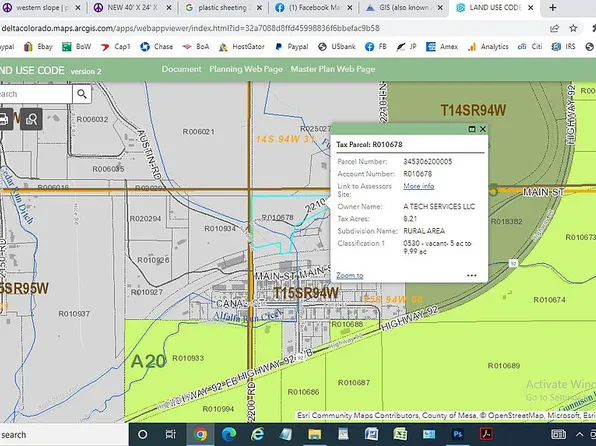Go to Master Plan Web Page
Screen dimensions: 596x446
tap(333, 69)
